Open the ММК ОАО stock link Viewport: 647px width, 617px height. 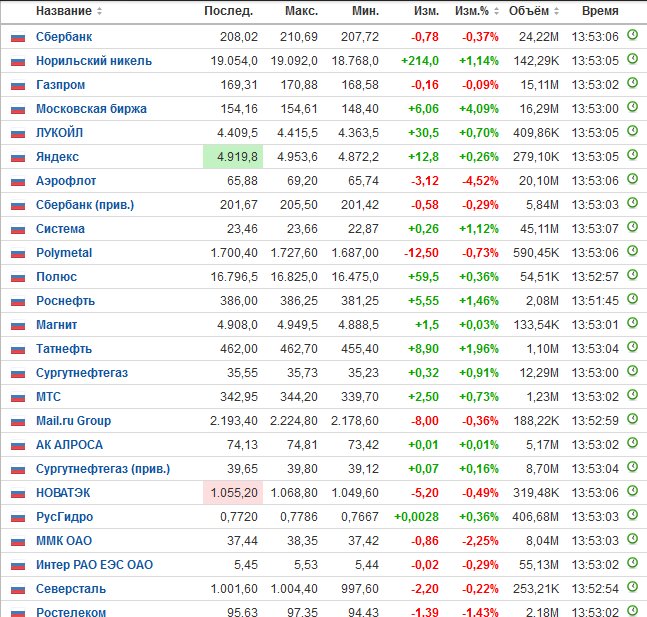[x=64, y=541]
